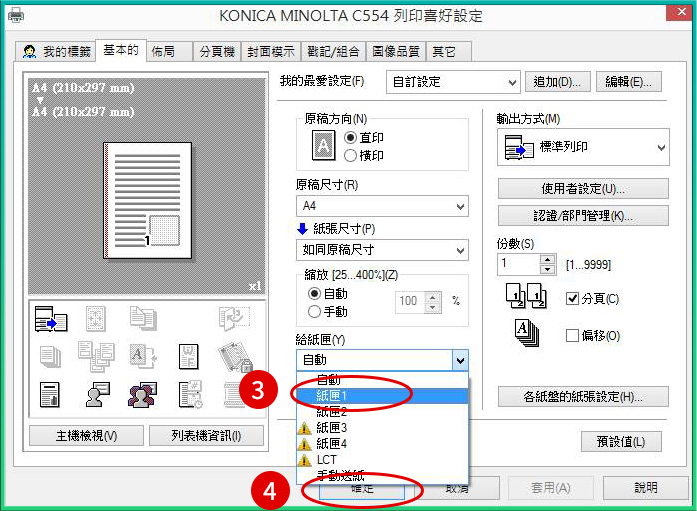Click the portrait orientation letter A icon
Image resolution: width=697 pixels, height=511 pixels.
[x=324, y=145]
